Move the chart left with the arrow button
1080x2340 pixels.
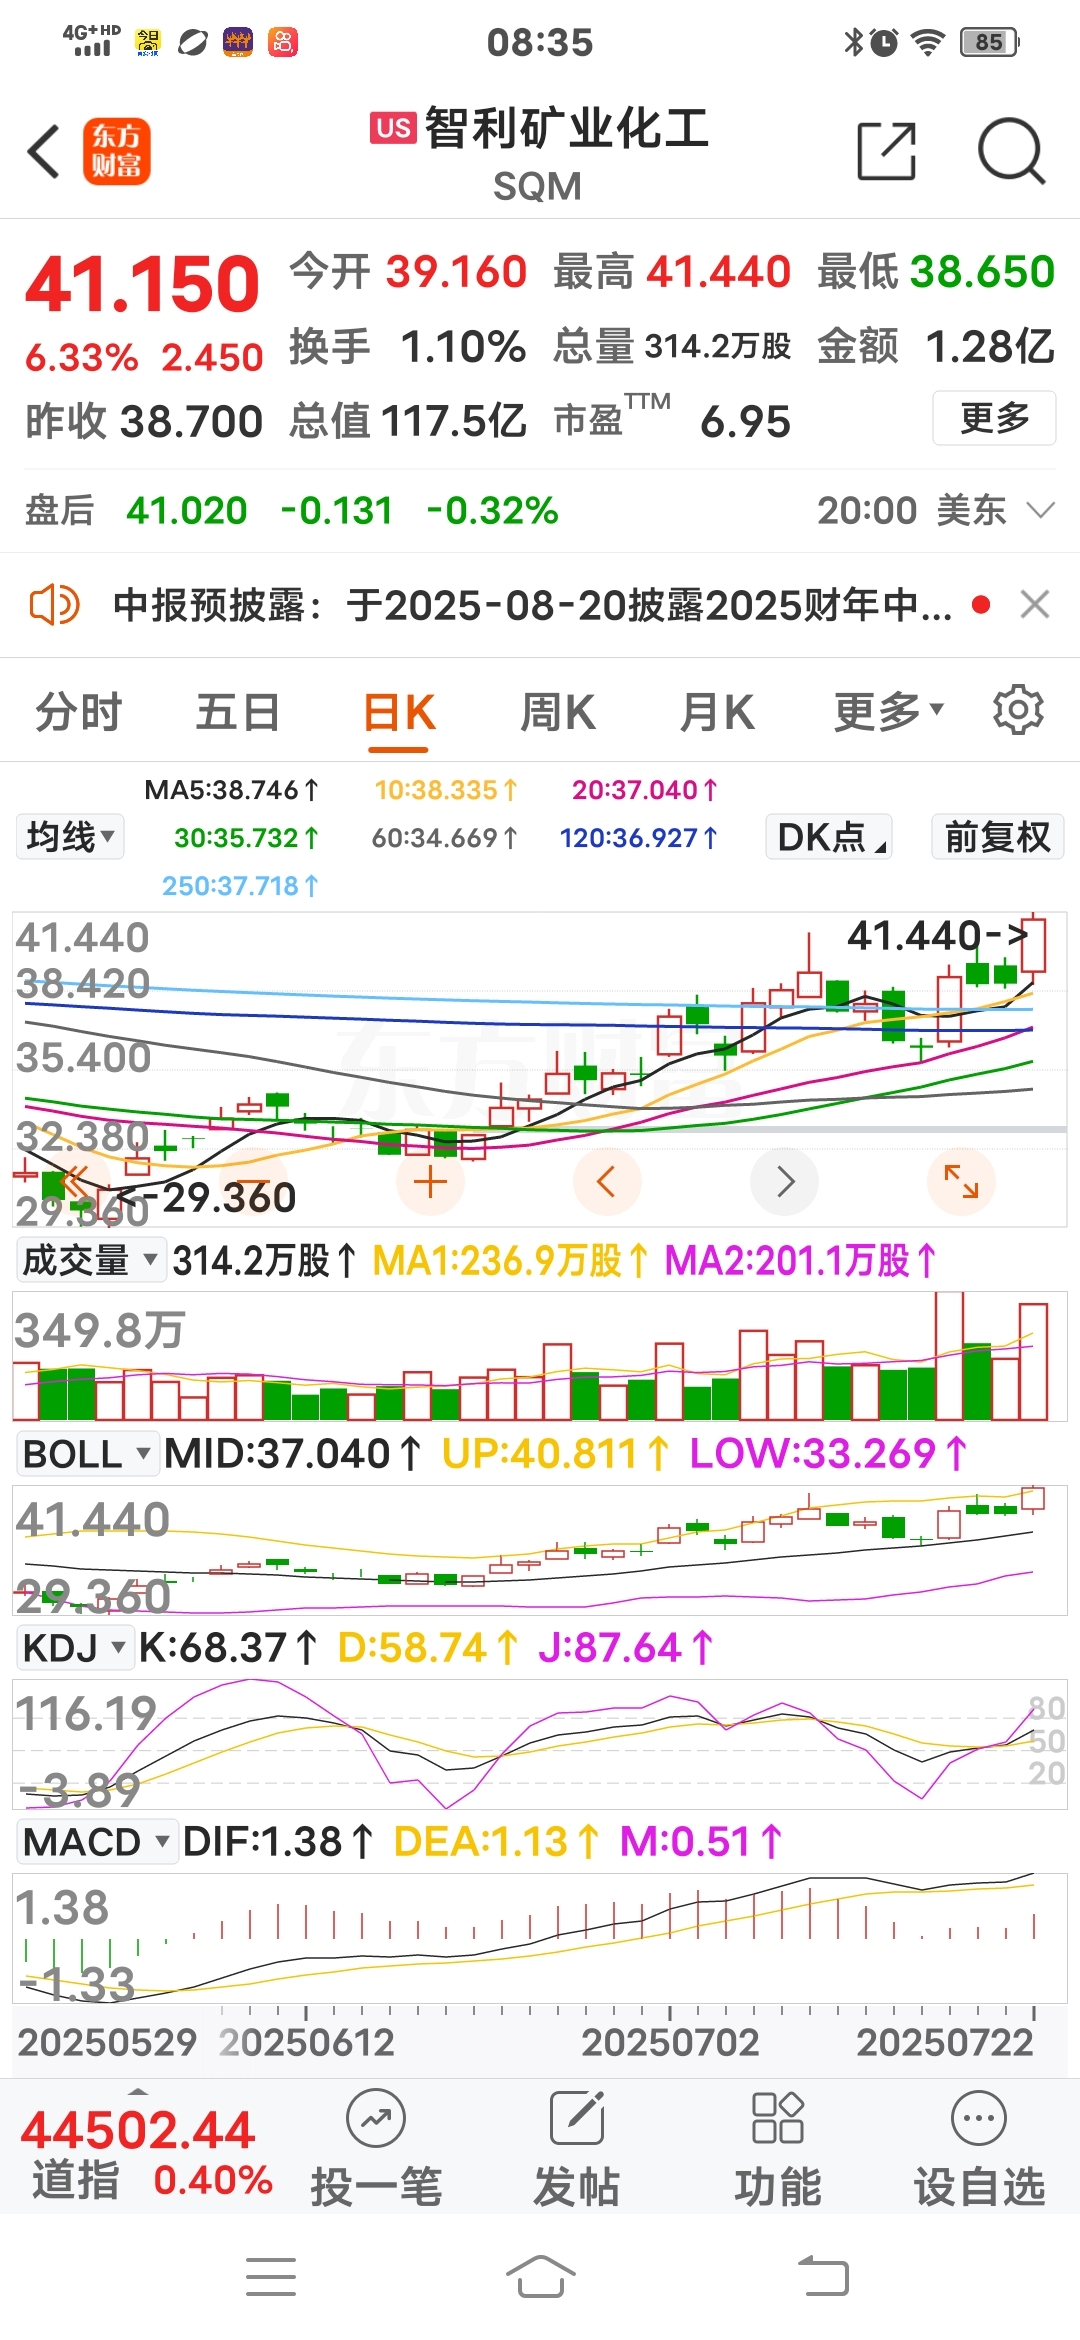coord(607,1182)
